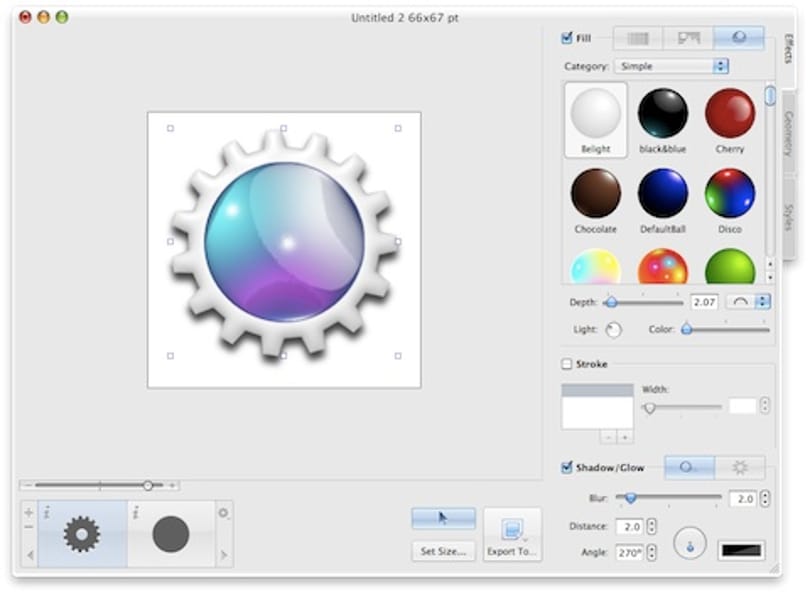Screen dimensions: 810x594
Task: Pick the green material ball
Action: coord(730,267)
